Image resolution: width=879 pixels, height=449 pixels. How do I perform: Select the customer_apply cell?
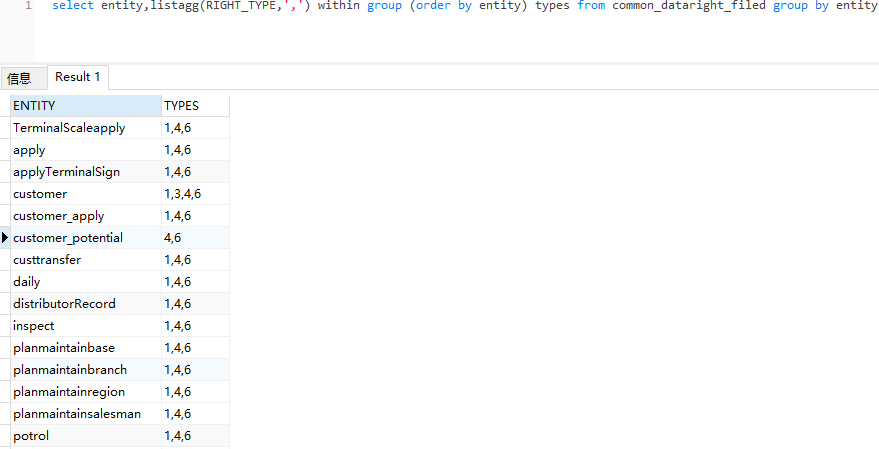click(86, 216)
